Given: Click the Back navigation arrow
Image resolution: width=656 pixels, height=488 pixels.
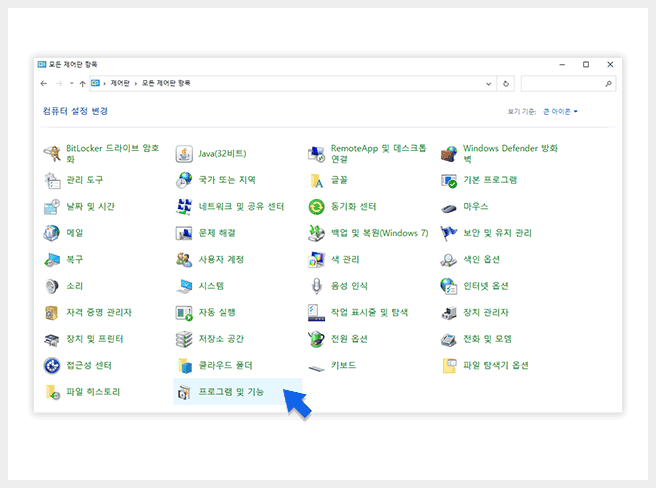Looking at the screenshot, I should [44, 83].
